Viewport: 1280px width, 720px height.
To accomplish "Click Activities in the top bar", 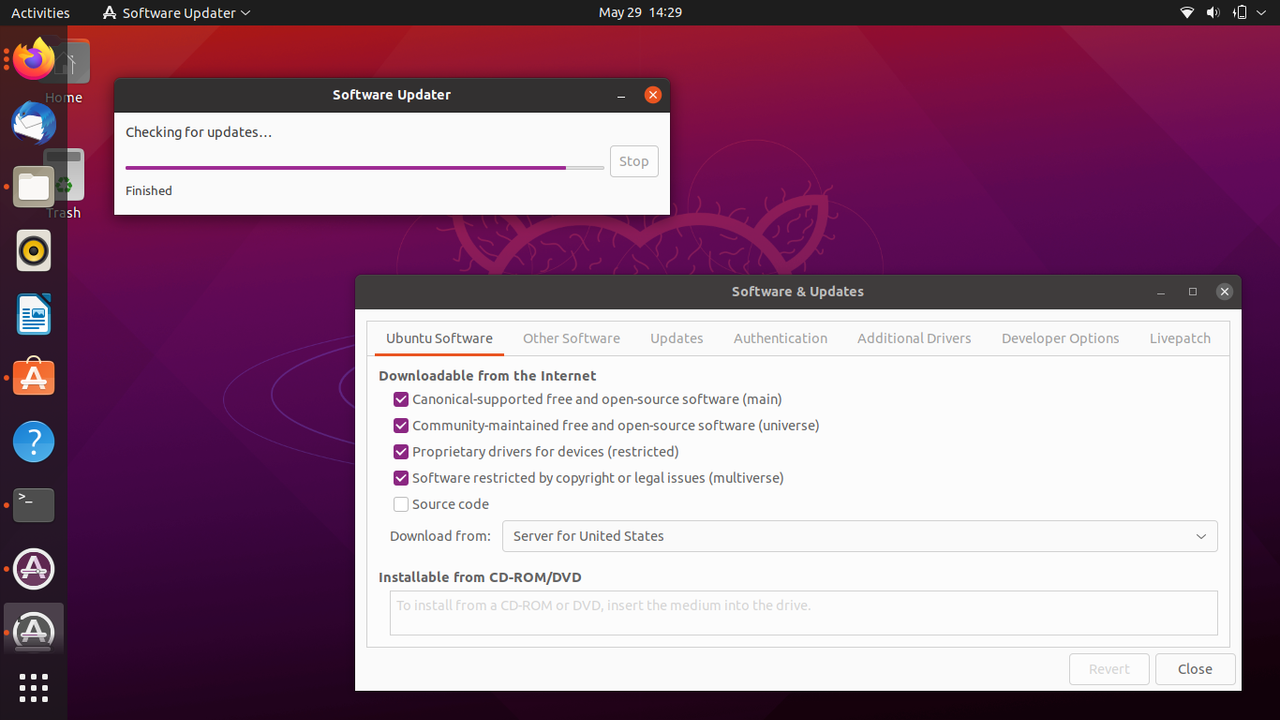I will (x=40, y=13).
